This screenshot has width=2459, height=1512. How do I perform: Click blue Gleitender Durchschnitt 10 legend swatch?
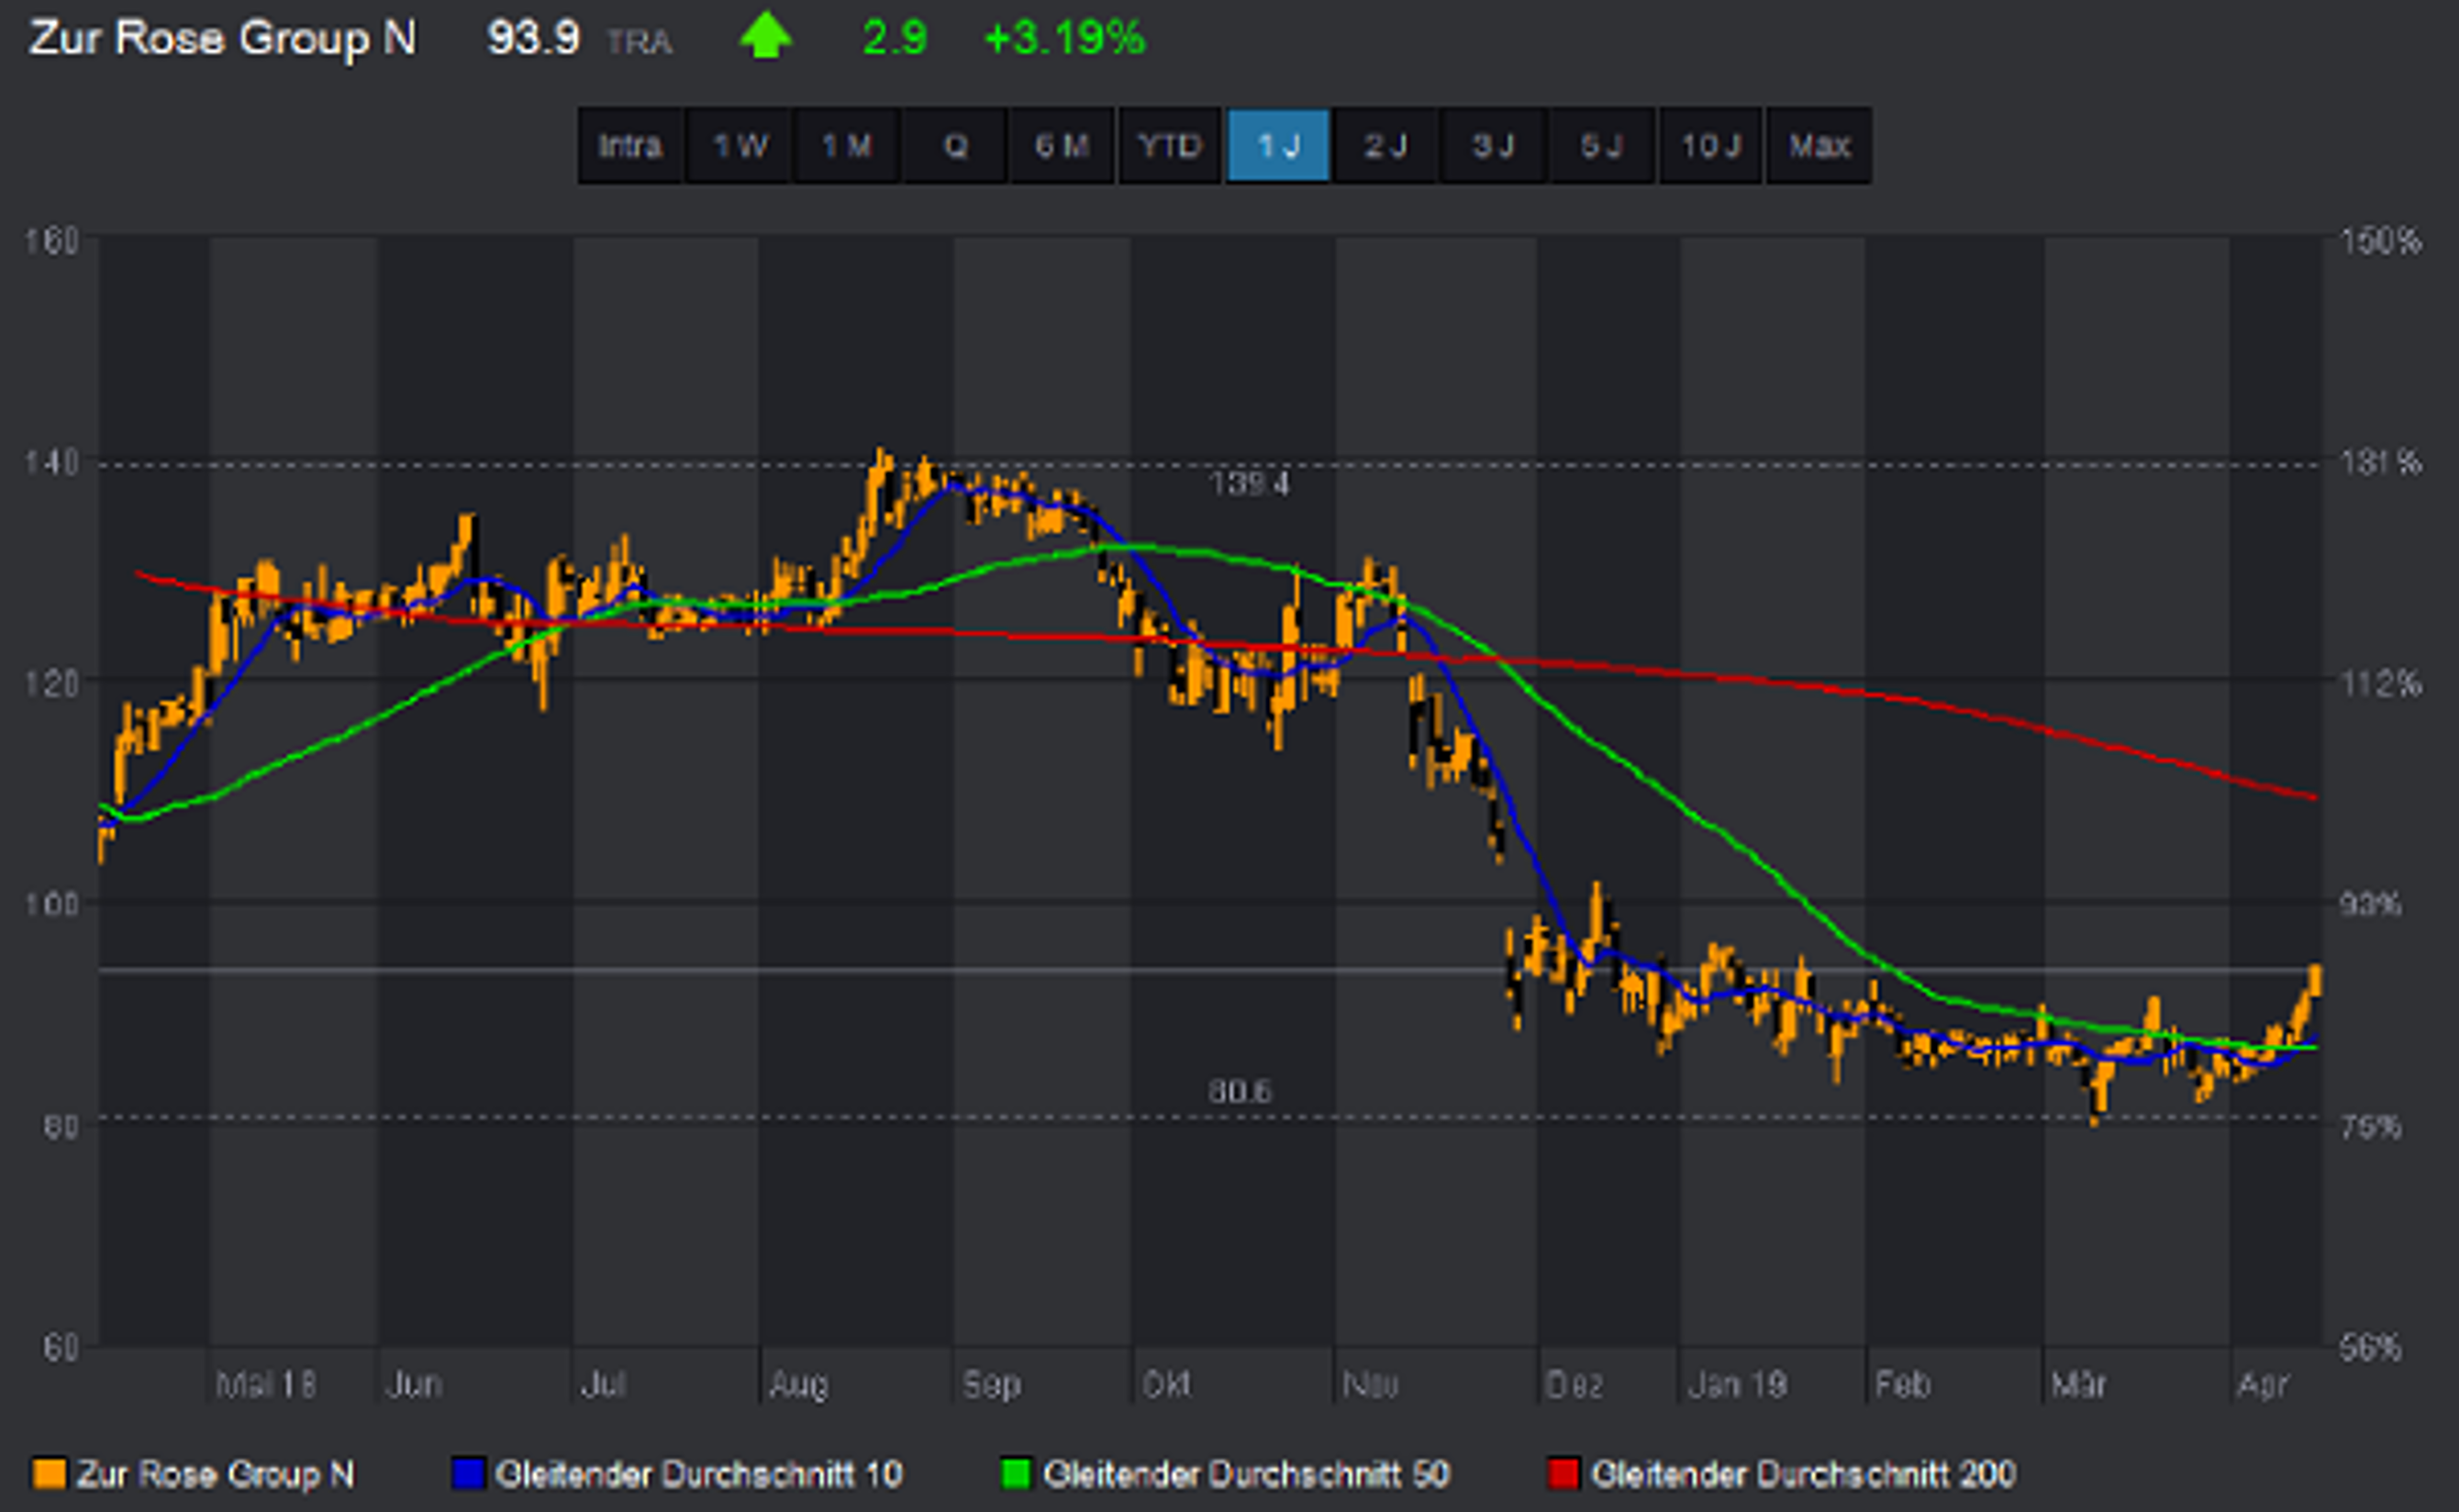click(468, 1474)
